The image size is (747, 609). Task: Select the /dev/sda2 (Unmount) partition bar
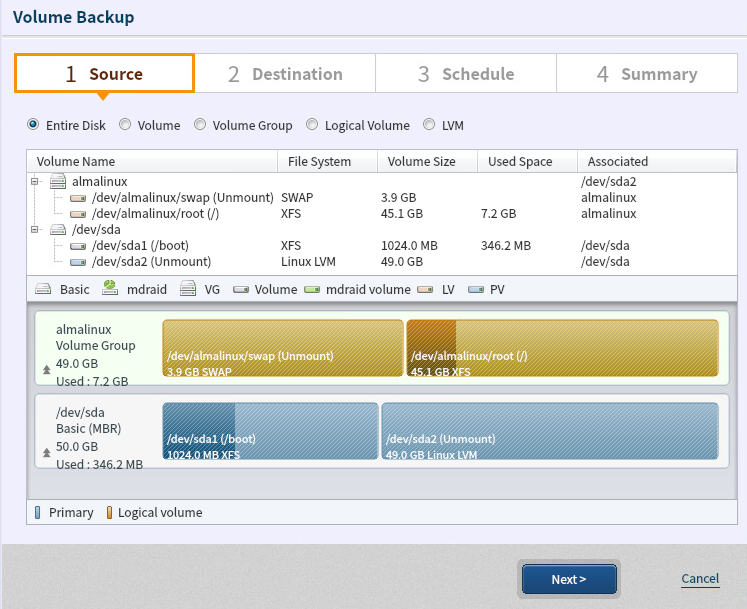click(549, 431)
